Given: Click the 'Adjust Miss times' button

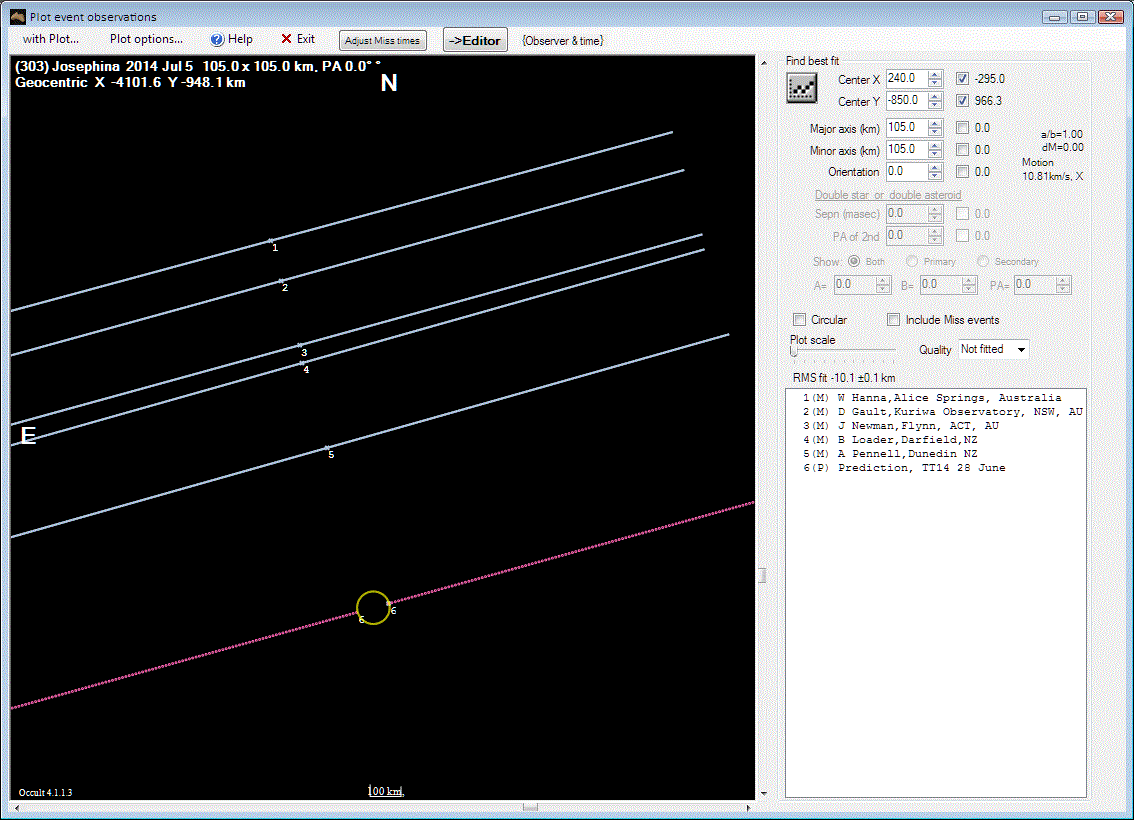Looking at the screenshot, I should coord(383,40).
